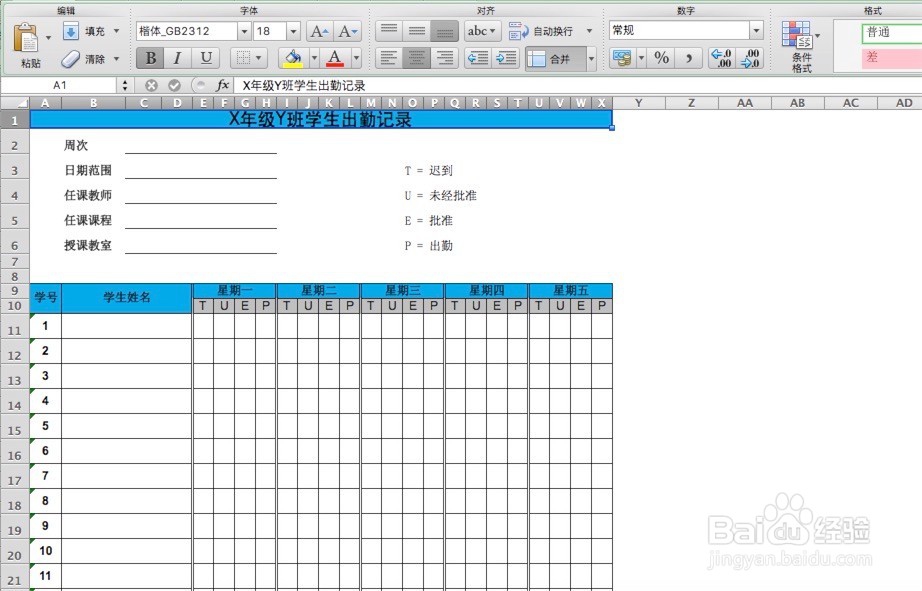The width and height of the screenshot is (922, 591).
Task: Select column header Y
Action: [639, 103]
